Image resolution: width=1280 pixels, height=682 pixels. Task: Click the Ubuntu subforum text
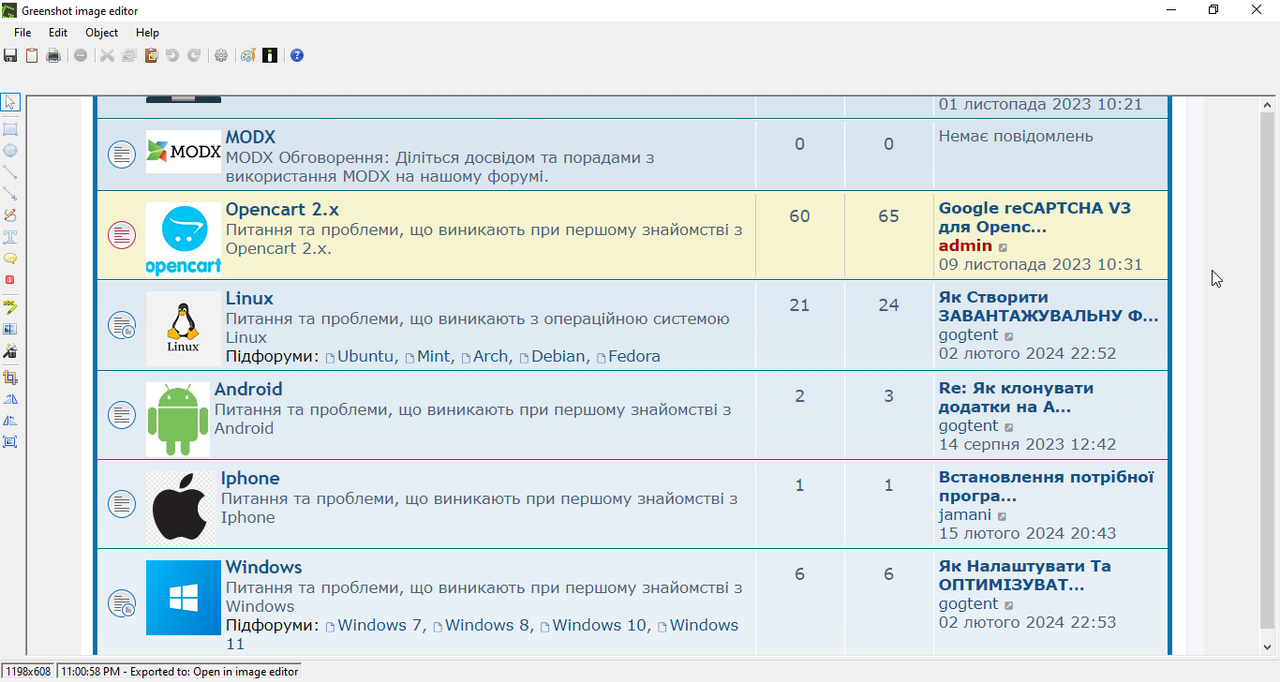point(365,356)
